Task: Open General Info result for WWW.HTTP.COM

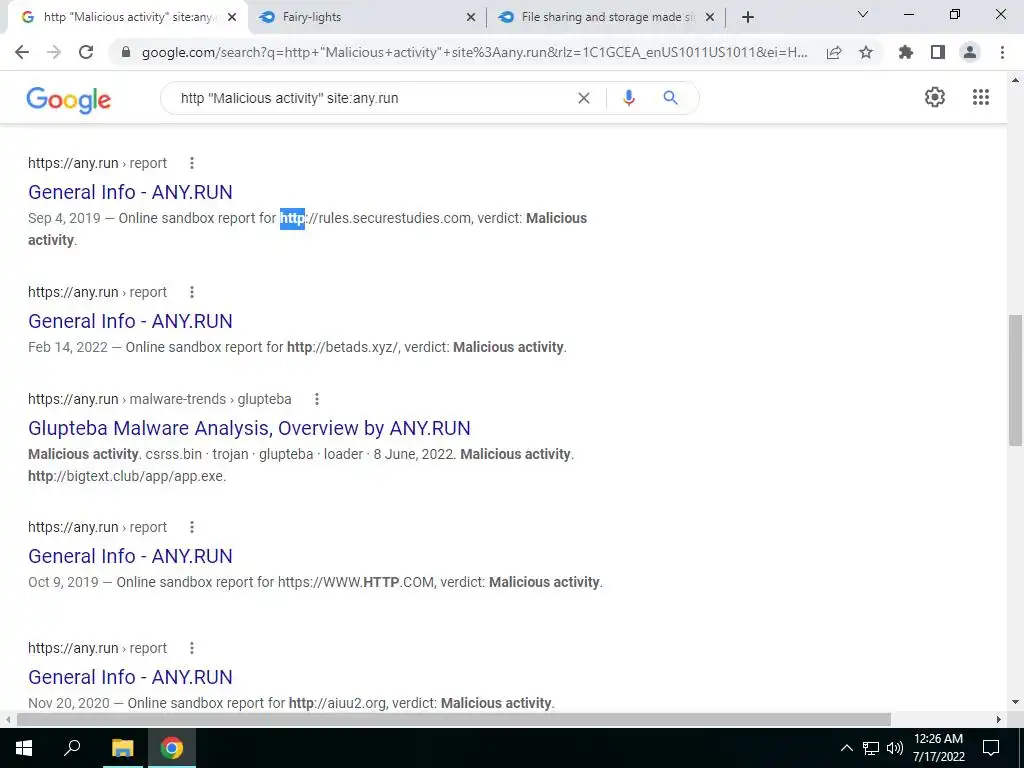Action: (130, 556)
